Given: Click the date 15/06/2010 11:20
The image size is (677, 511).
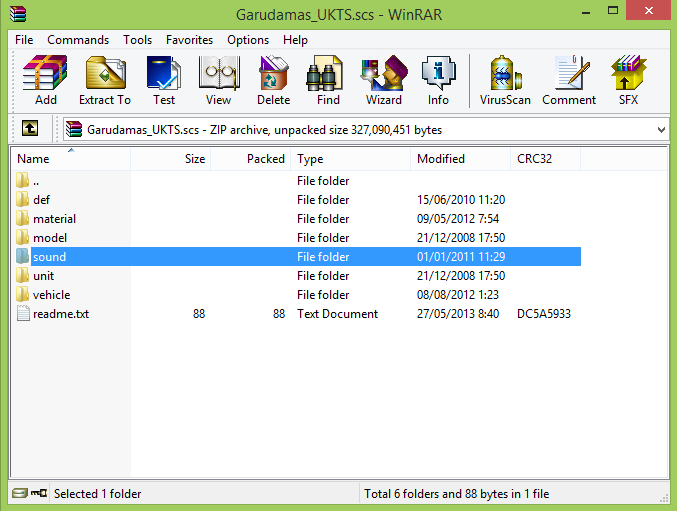Looking at the screenshot, I should coord(461,199).
